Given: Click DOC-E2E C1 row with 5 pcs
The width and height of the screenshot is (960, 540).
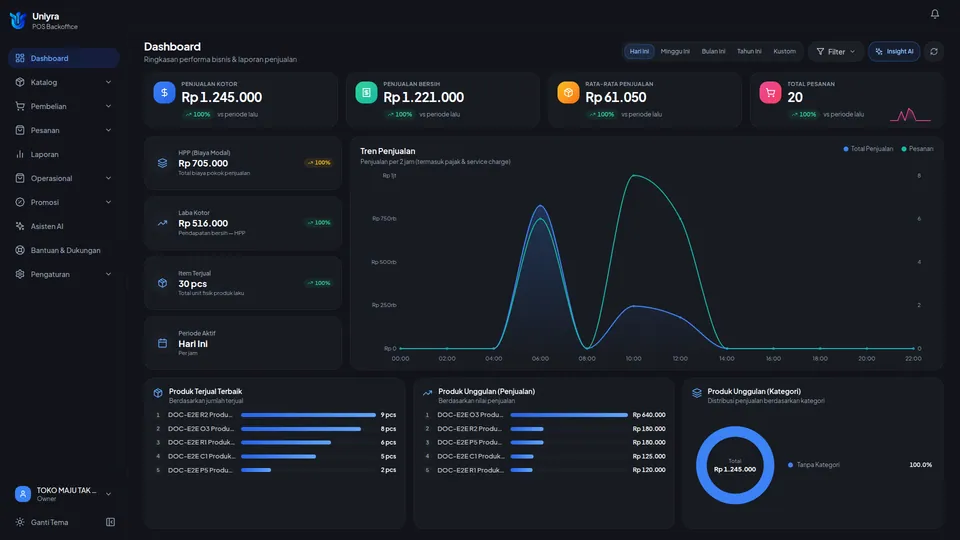Looking at the screenshot, I should point(275,456).
